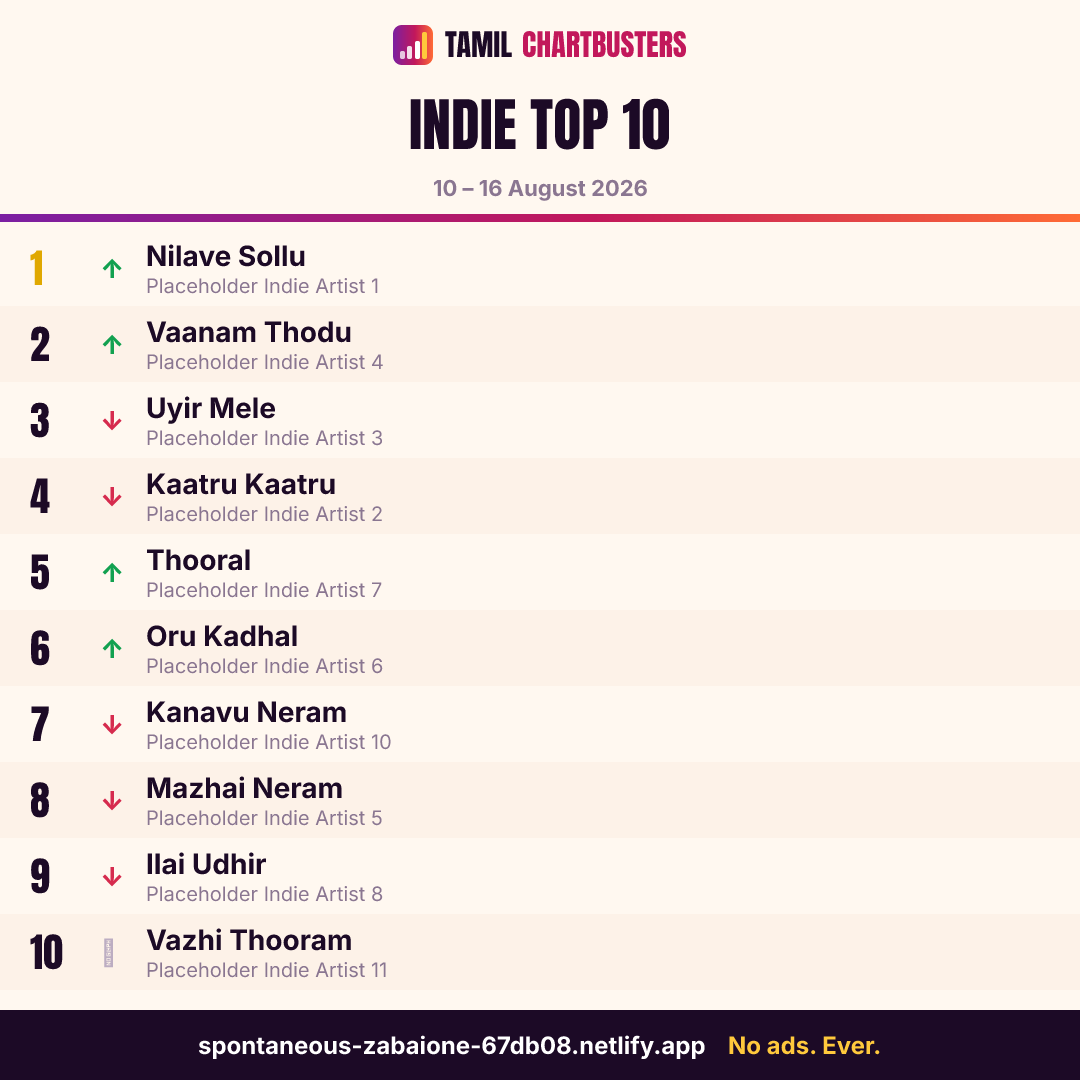Click the green up arrow beside Nilave Sollu

pyautogui.click(x=112, y=268)
